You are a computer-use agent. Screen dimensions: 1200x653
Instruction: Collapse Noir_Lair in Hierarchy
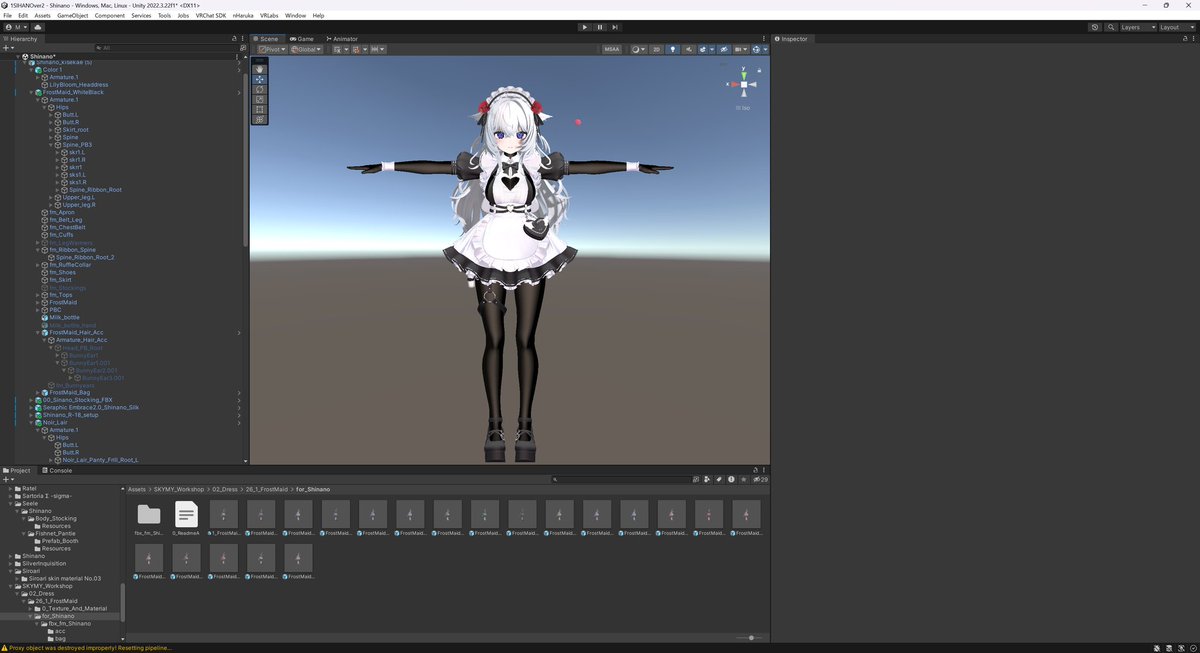point(31,422)
